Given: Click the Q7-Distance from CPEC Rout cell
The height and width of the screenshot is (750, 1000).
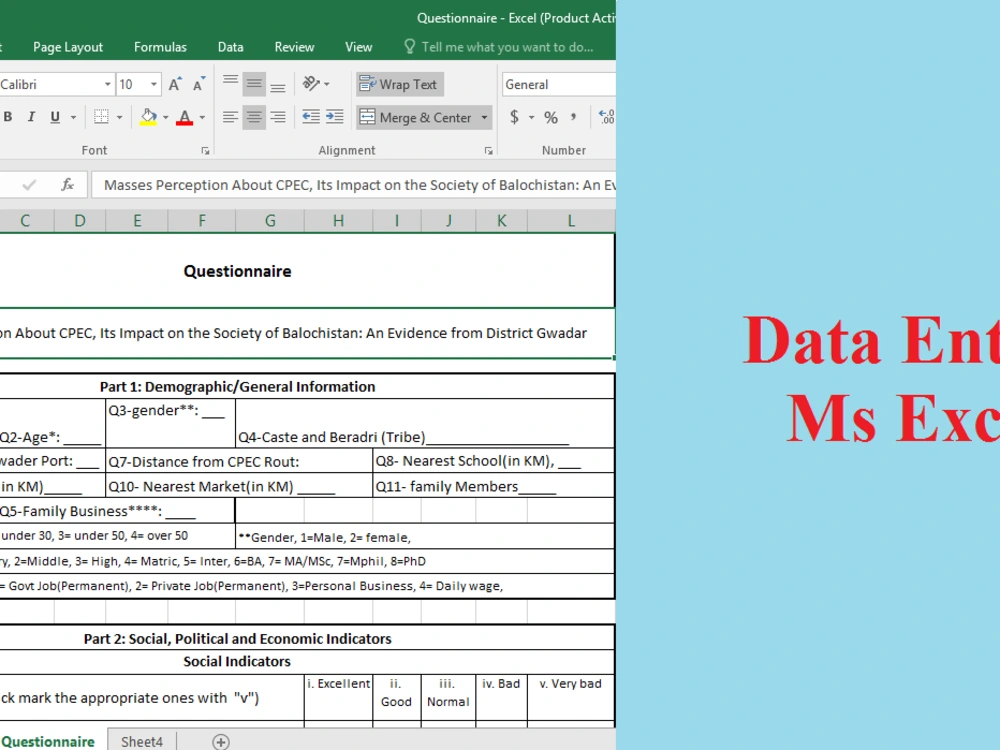Looking at the screenshot, I should 239,460.
